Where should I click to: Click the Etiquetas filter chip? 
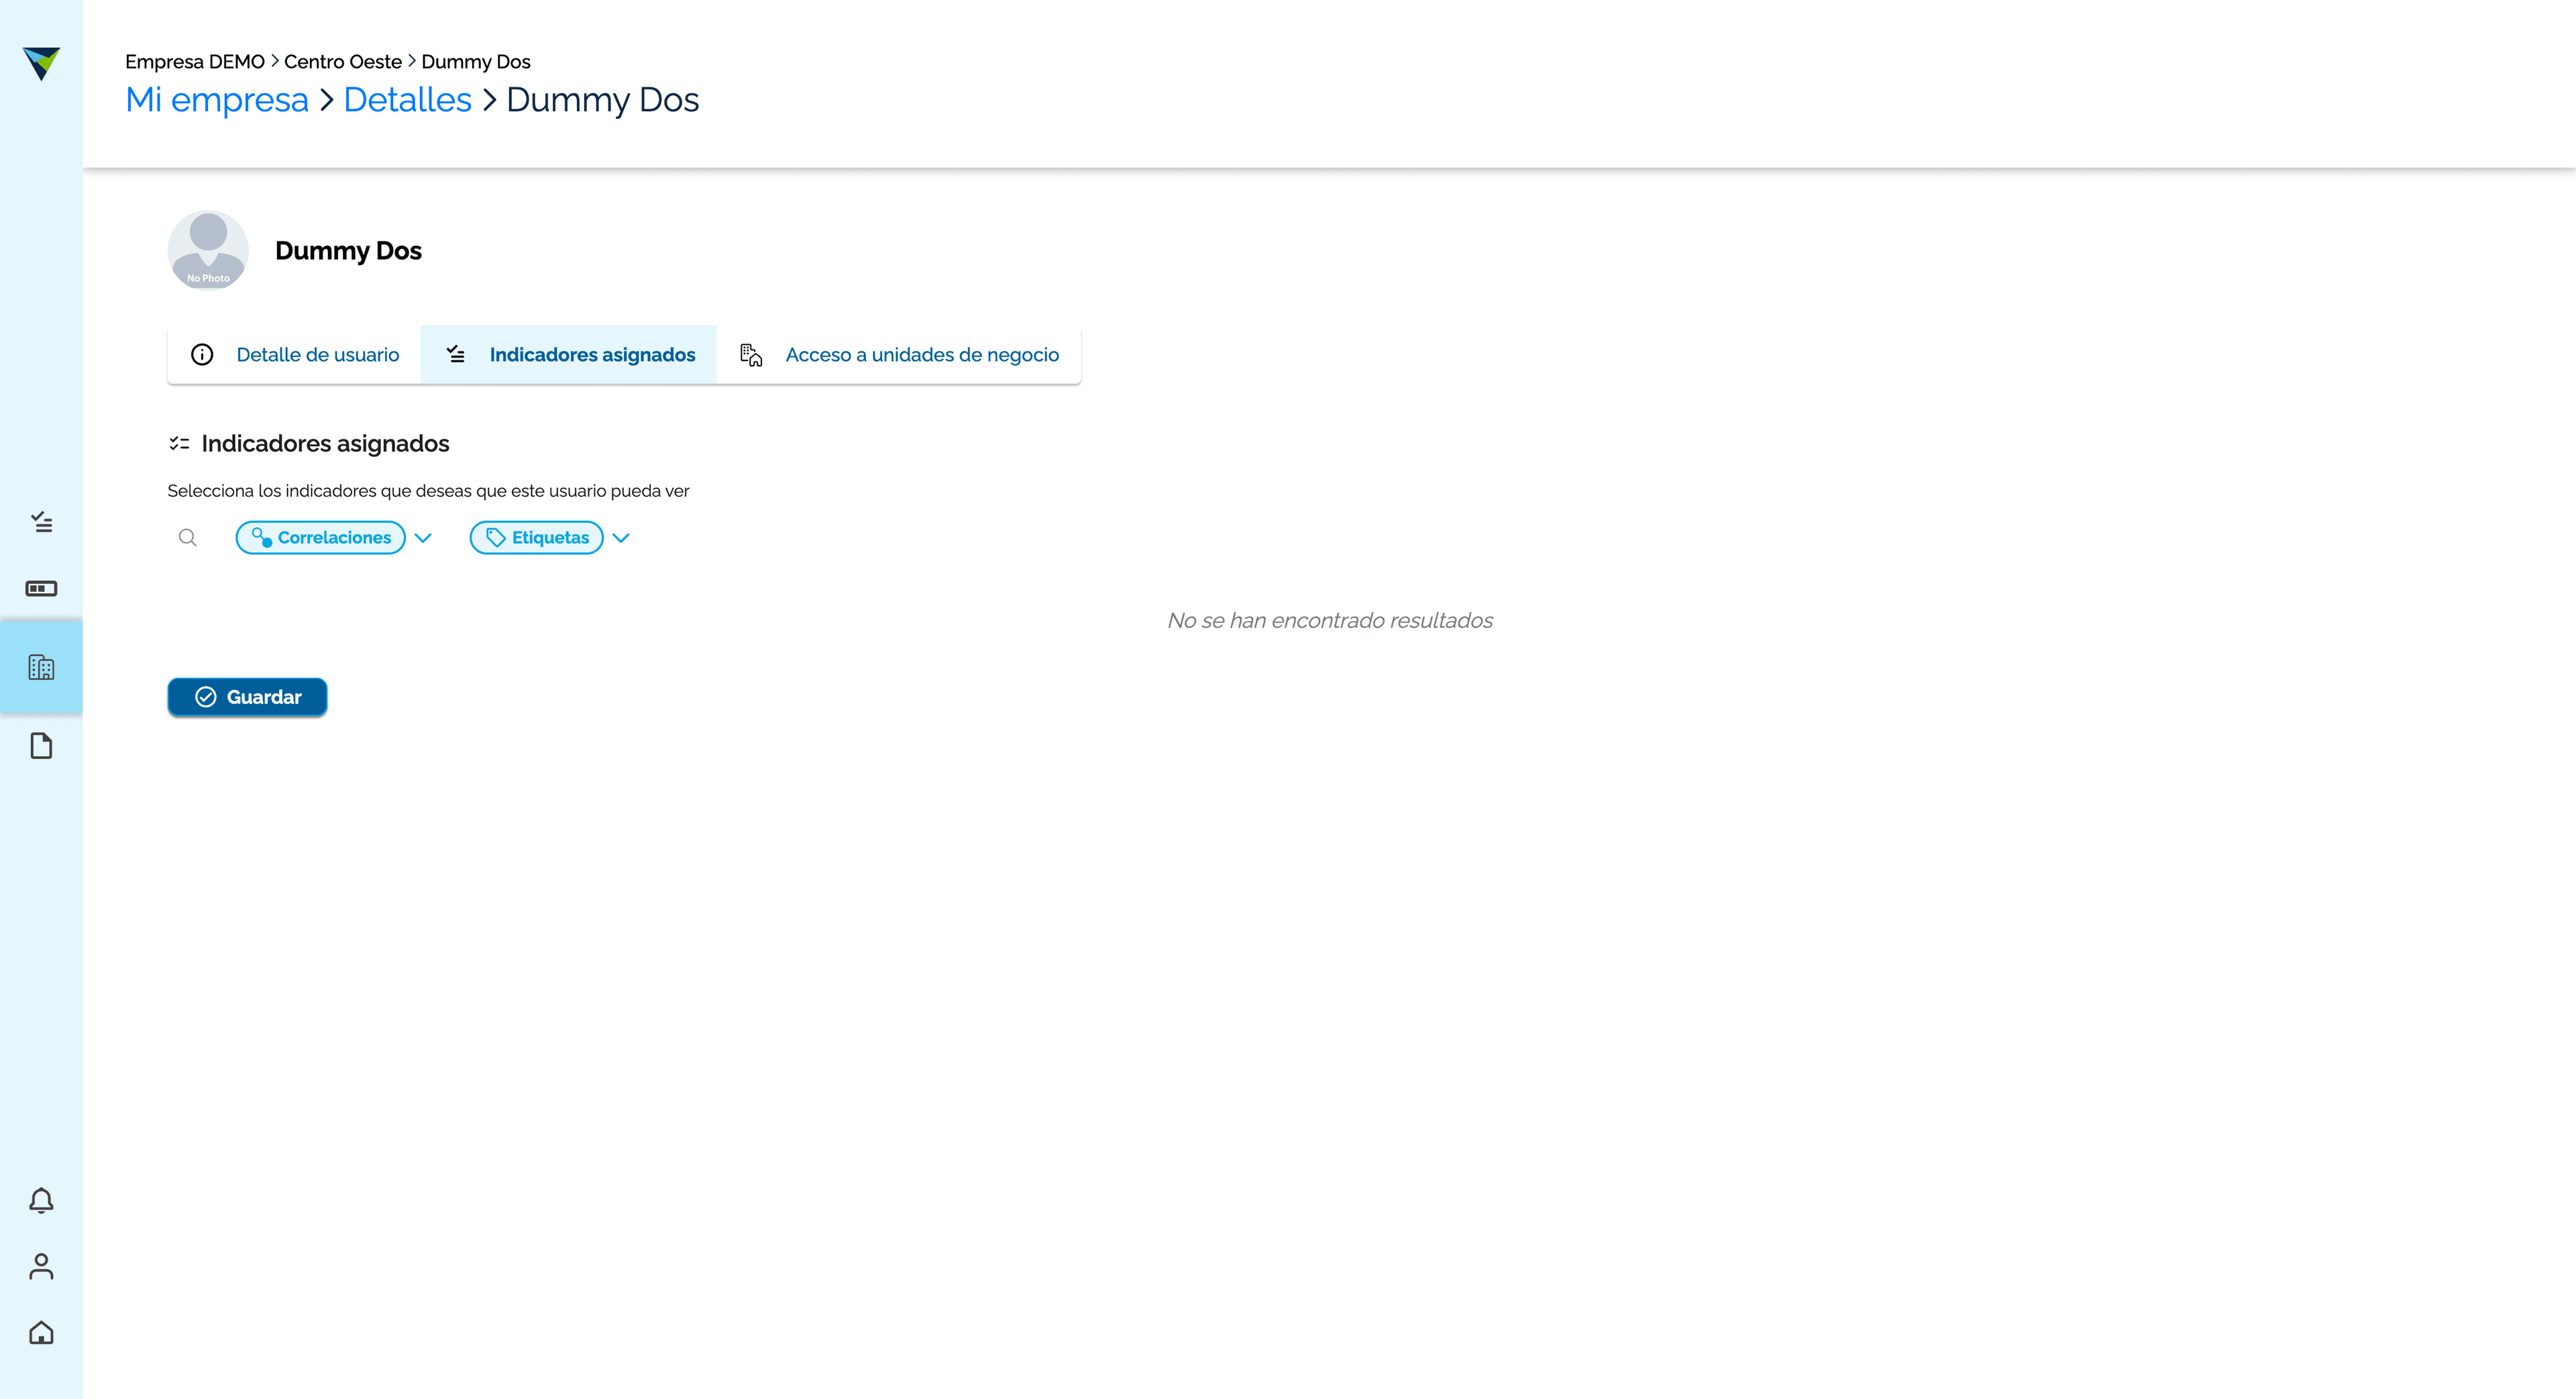click(537, 538)
